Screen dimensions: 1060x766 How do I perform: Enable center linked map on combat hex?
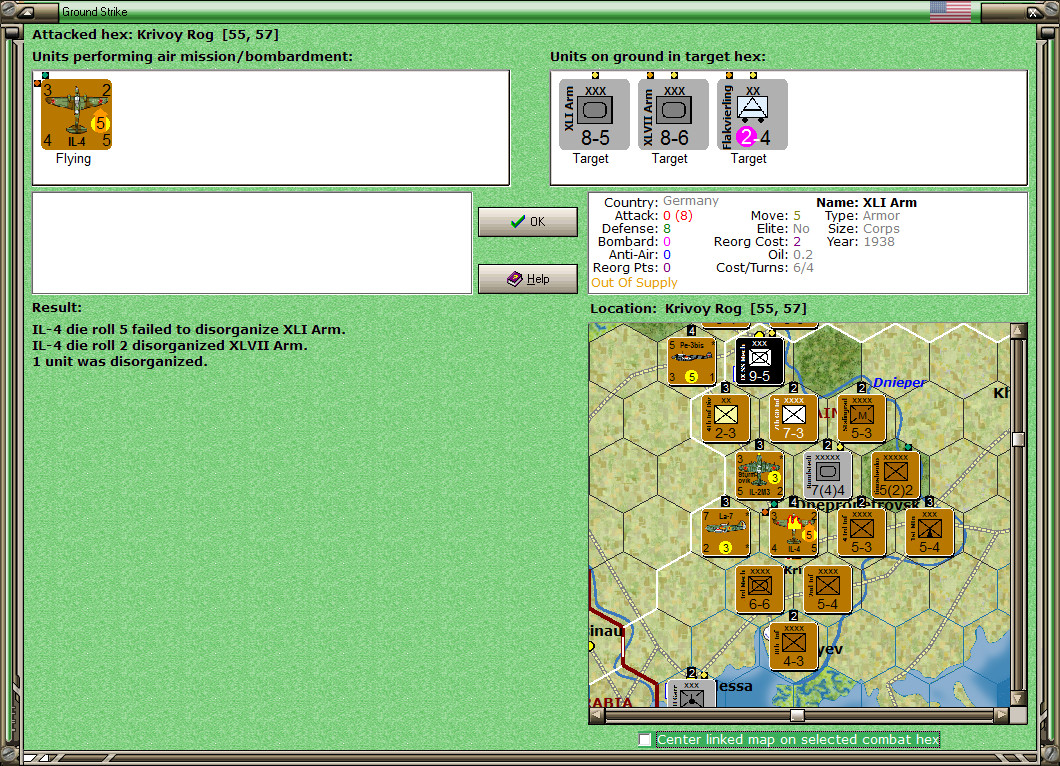point(645,740)
